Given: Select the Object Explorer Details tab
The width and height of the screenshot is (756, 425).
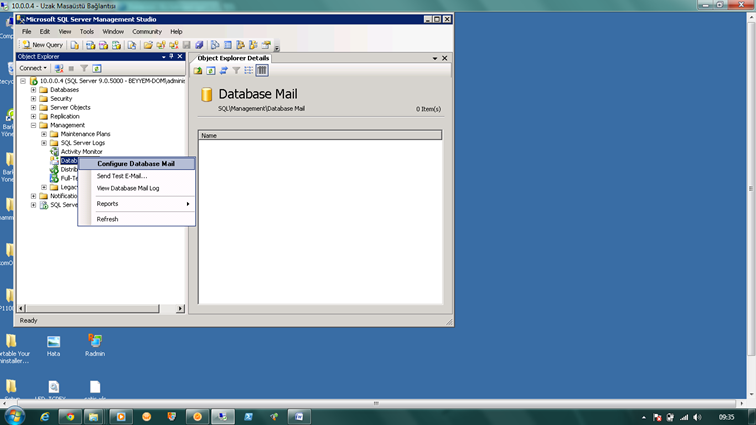Looking at the screenshot, I should click(x=233, y=58).
